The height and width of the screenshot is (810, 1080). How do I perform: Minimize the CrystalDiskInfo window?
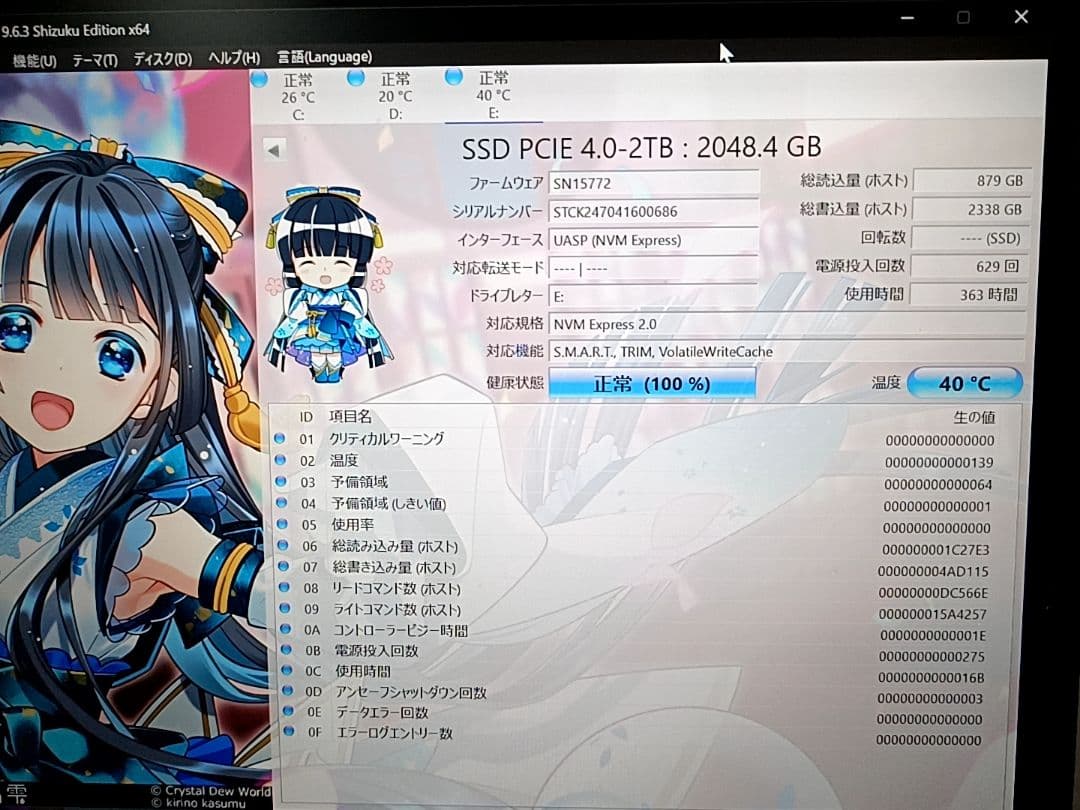(907, 18)
